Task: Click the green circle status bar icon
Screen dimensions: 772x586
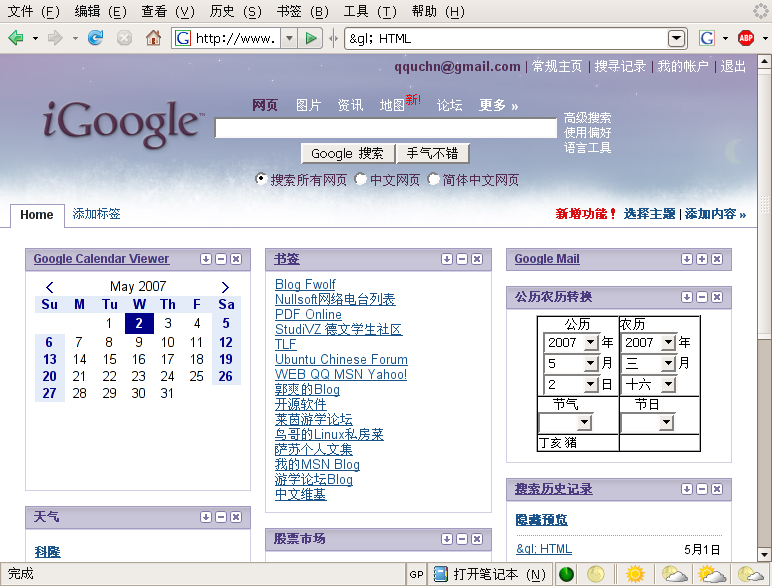Action: point(566,574)
